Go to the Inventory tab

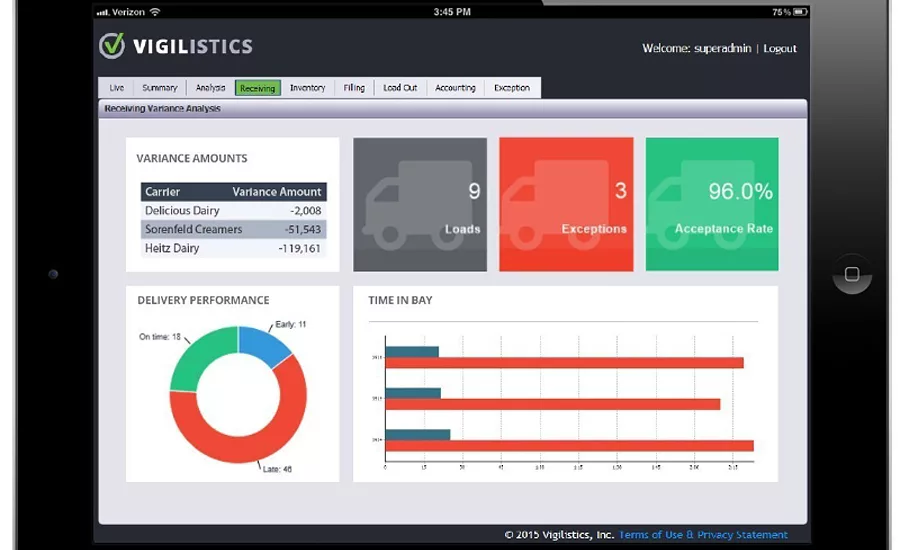coord(307,88)
